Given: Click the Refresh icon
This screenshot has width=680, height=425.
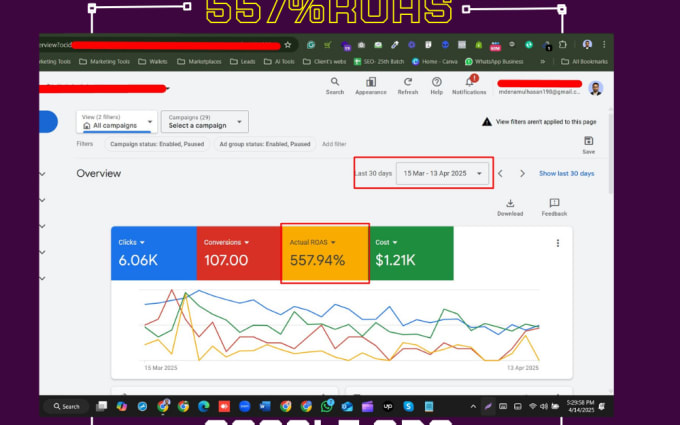Looking at the screenshot, I should 408,82.
